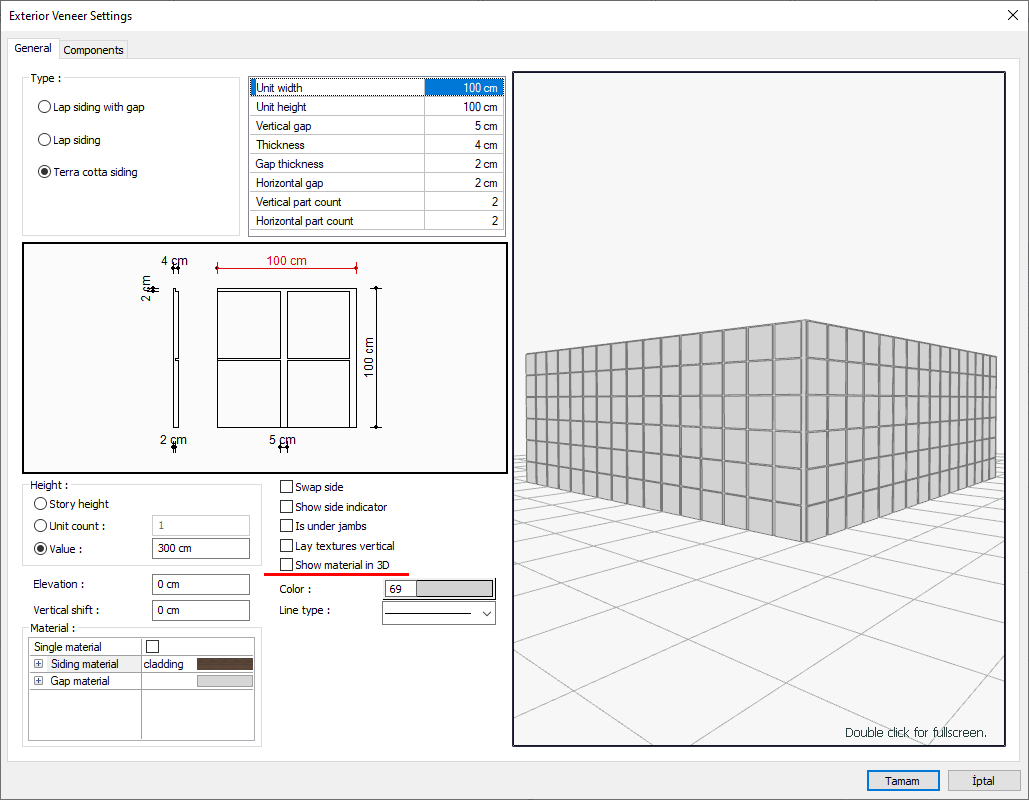1029x800 pixels.
Task: Click the Tamam button to confirm
Action: tap(903, 781)
